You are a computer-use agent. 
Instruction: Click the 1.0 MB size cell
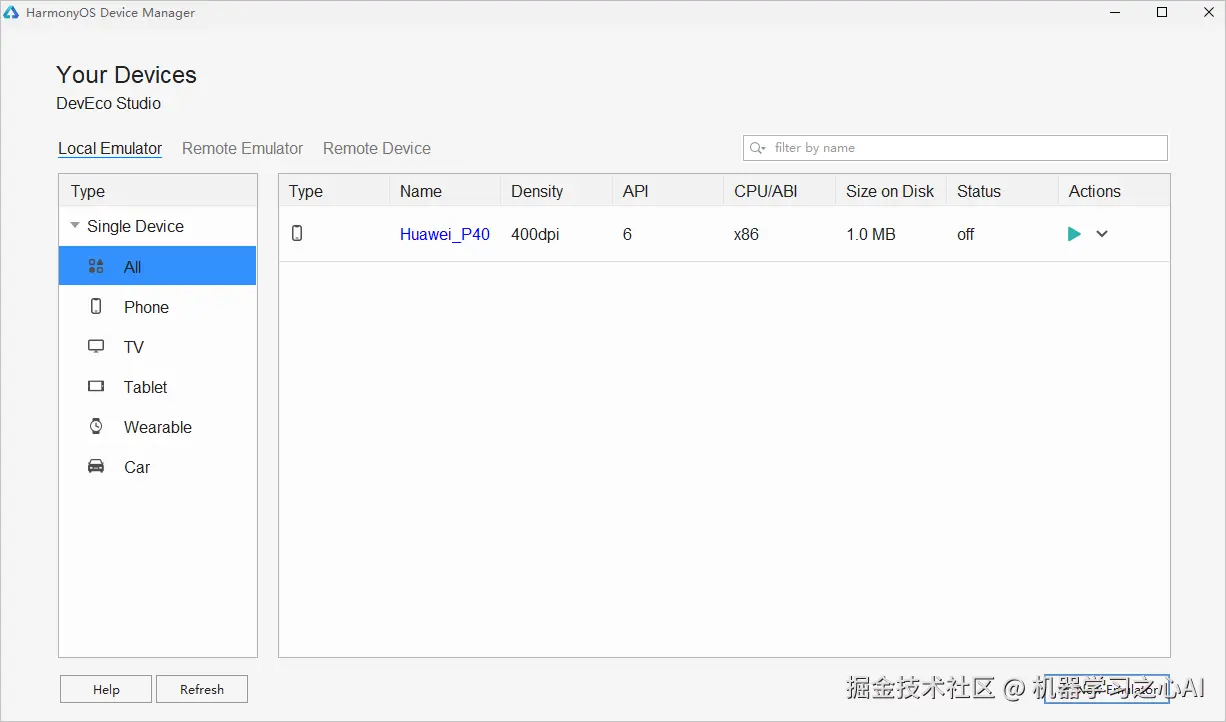pos(871,234)
